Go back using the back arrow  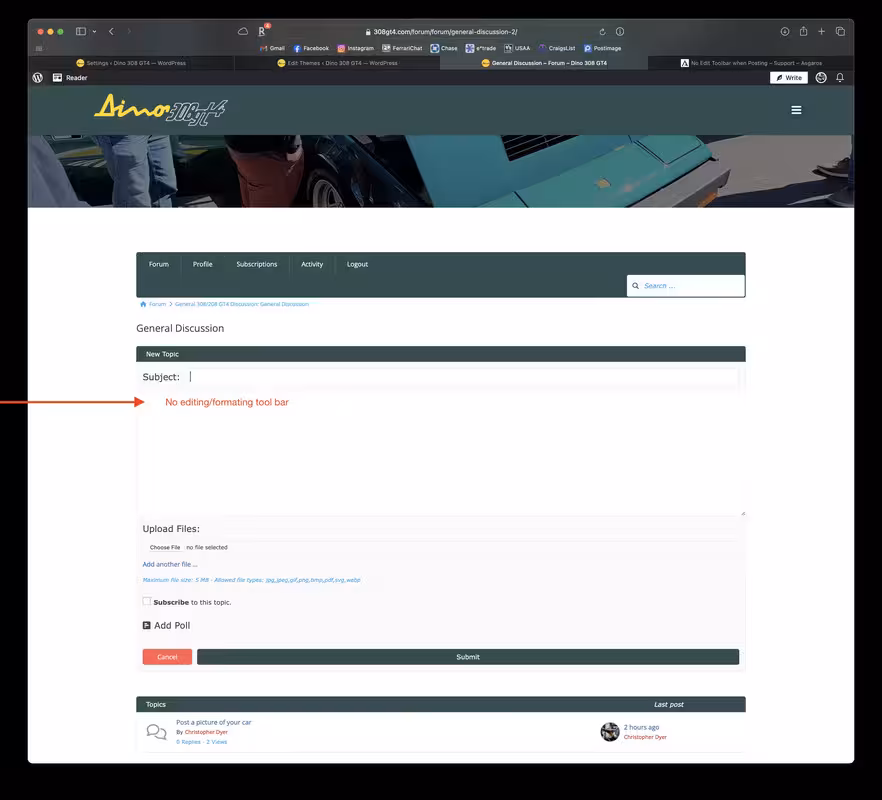point(111,32)
